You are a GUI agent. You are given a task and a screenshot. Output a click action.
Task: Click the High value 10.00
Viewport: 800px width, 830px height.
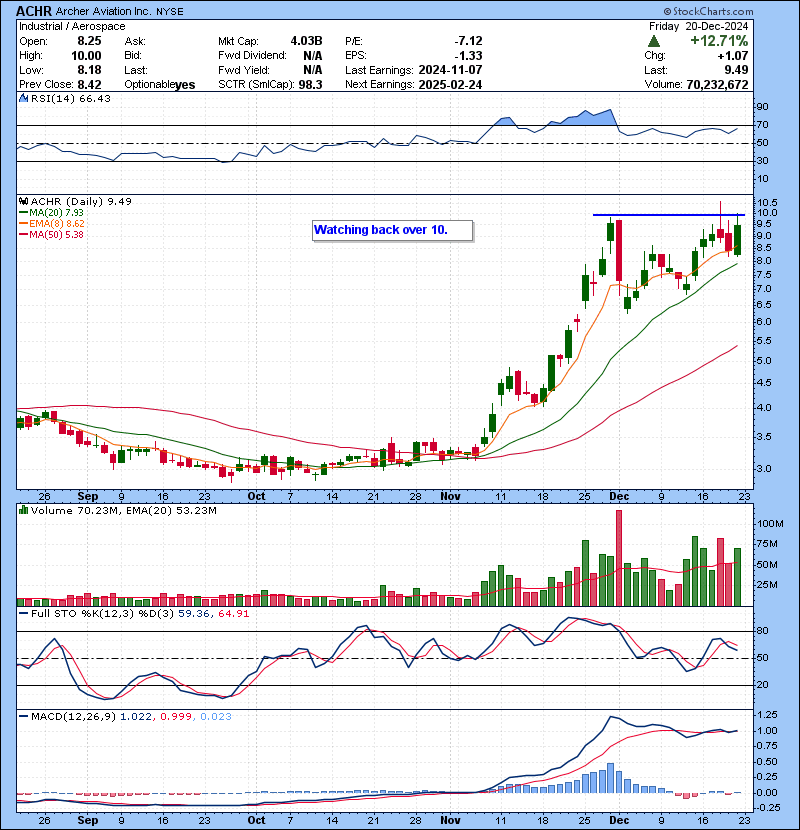pyautogui.click(x=86, y=56)
